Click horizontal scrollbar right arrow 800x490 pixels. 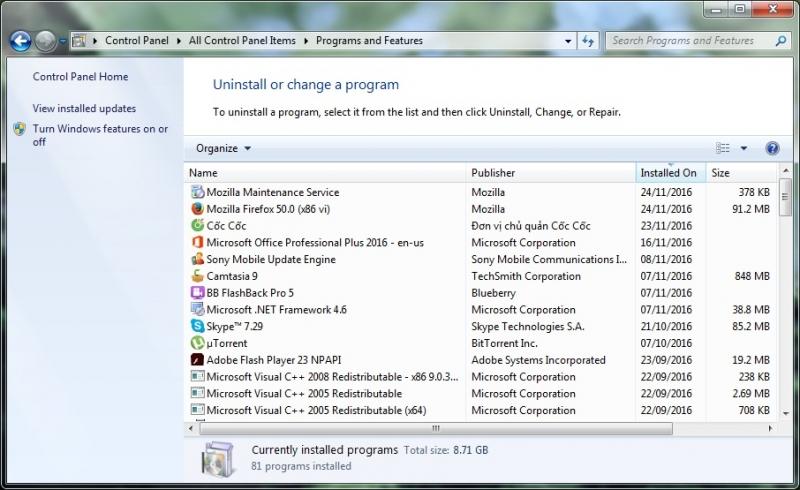coord(770,428)
